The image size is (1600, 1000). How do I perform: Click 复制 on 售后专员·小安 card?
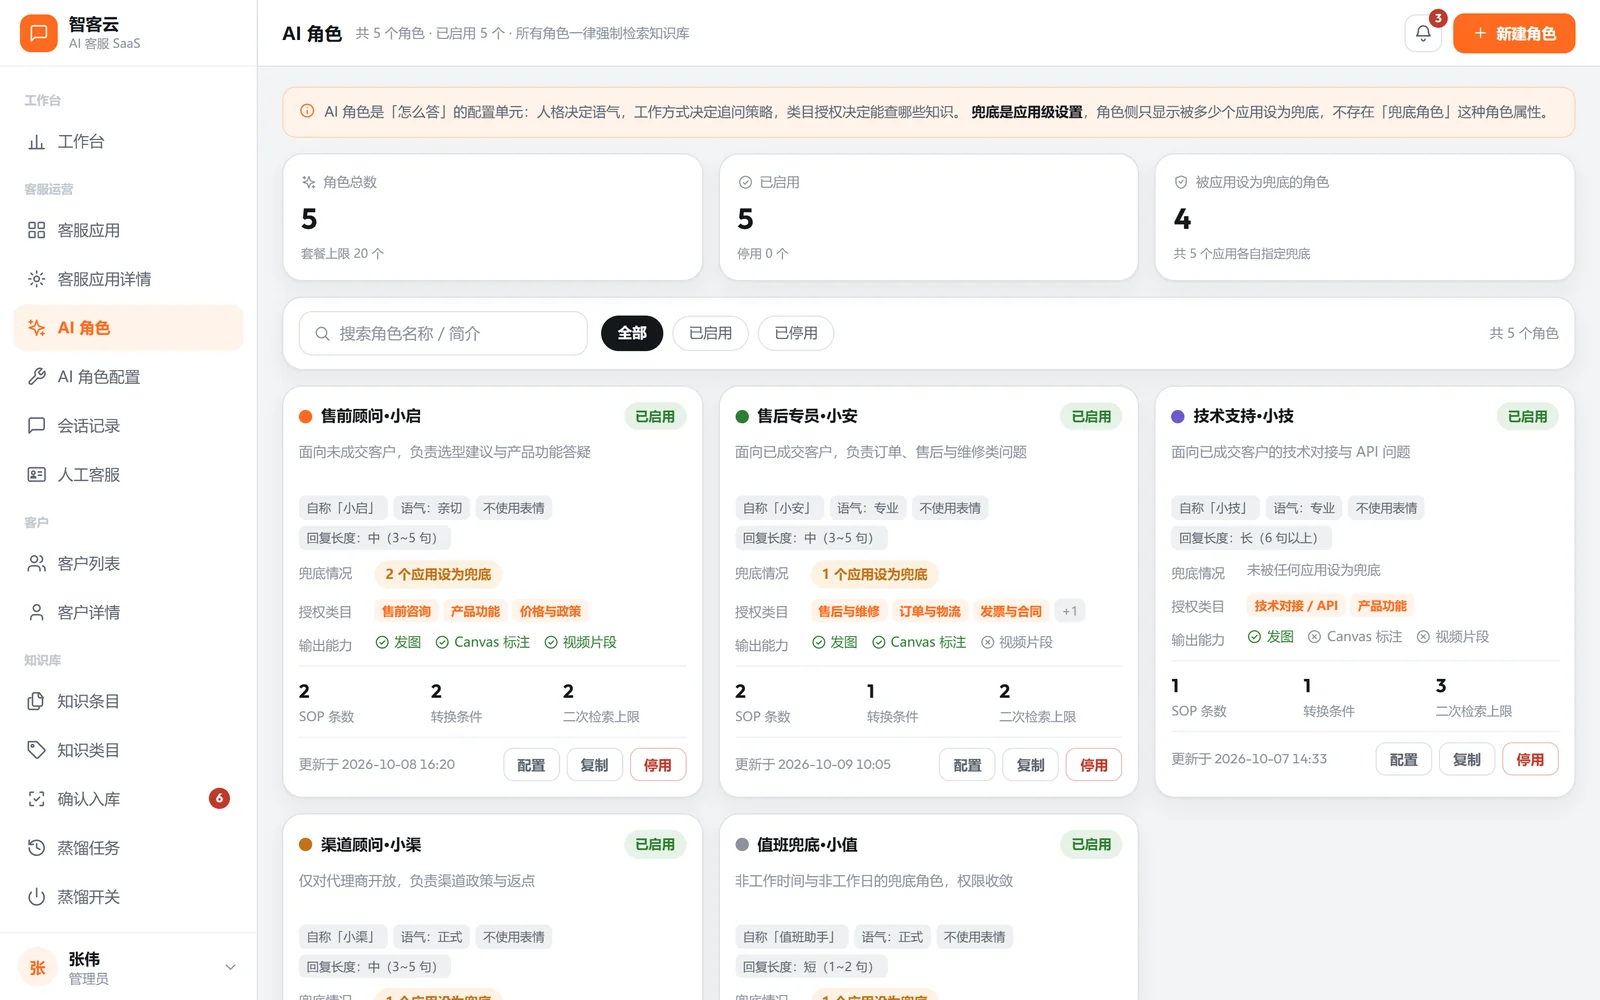click(1031, 765)
